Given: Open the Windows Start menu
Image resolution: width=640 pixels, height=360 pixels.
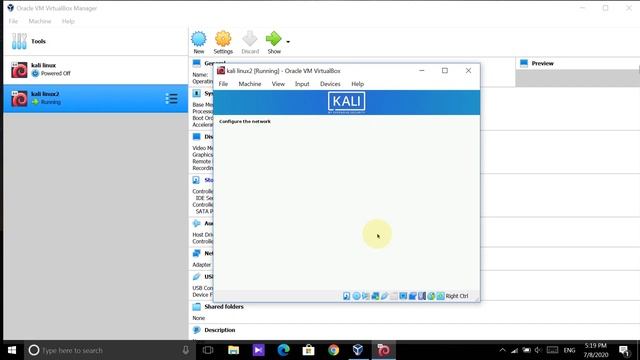Looking at the screenshot, I should (x=12, y=350).
